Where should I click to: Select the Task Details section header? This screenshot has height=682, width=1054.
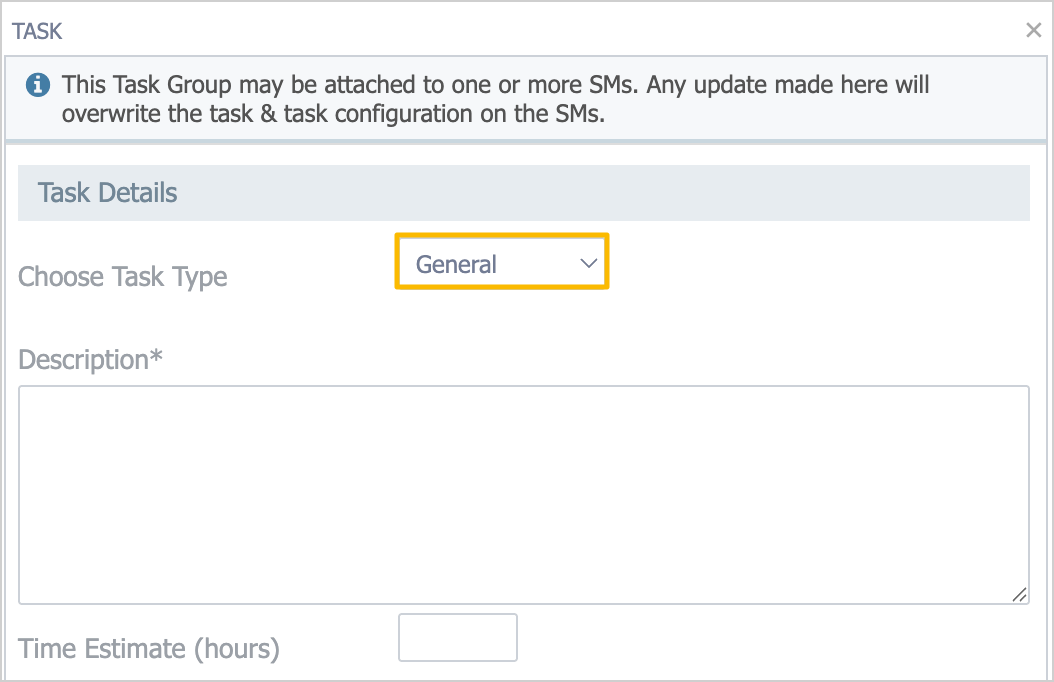click(107, 193)
